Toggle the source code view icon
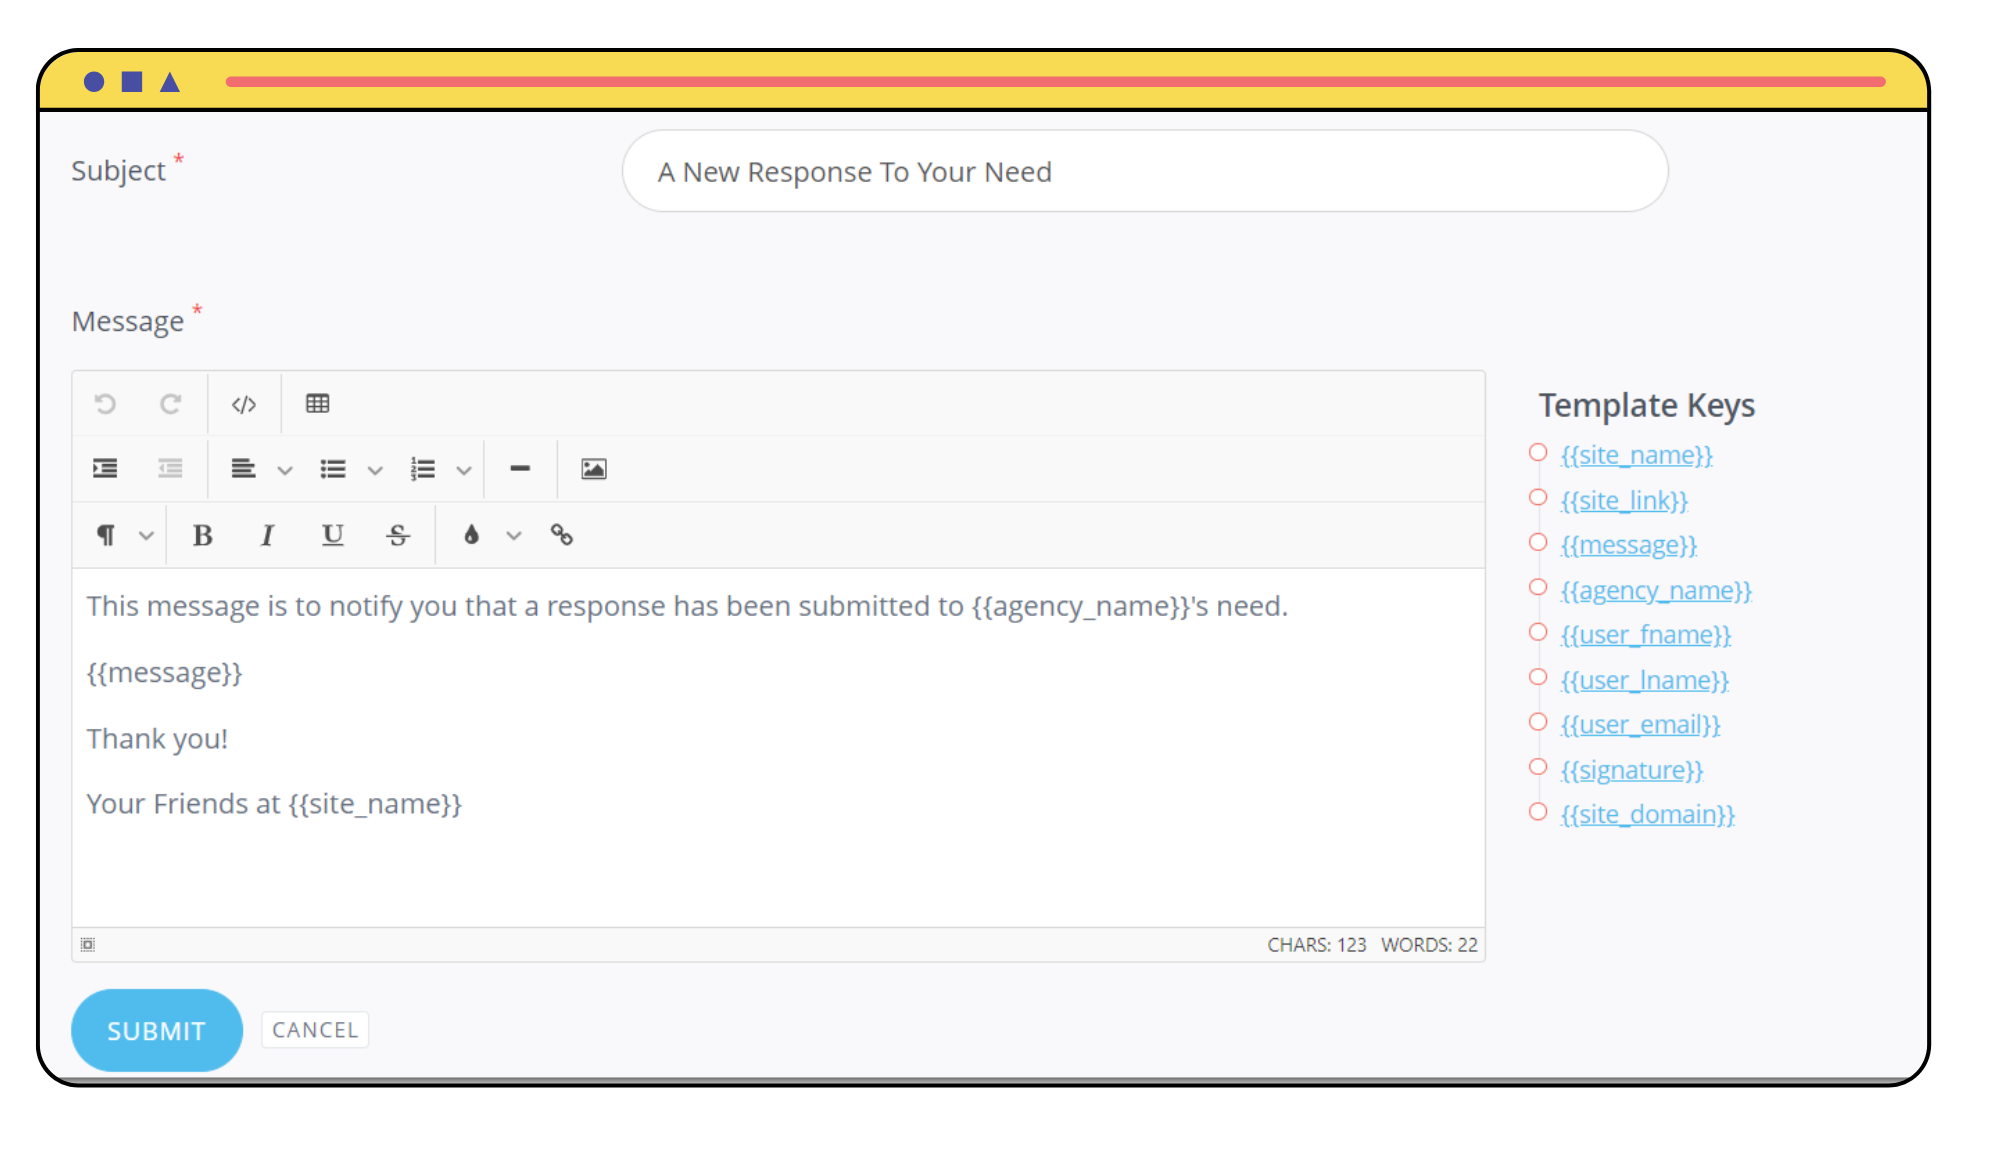The width and height of the screenshot is (2000, 1154). coord(243,404)
